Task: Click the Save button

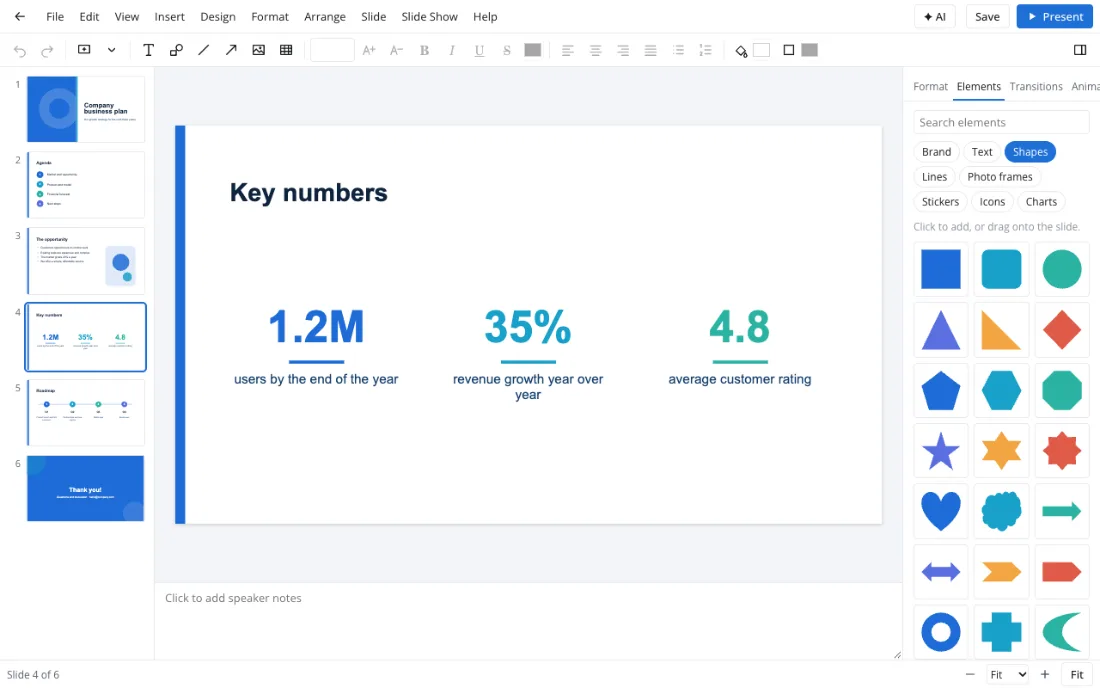Action: click(987, 16)
